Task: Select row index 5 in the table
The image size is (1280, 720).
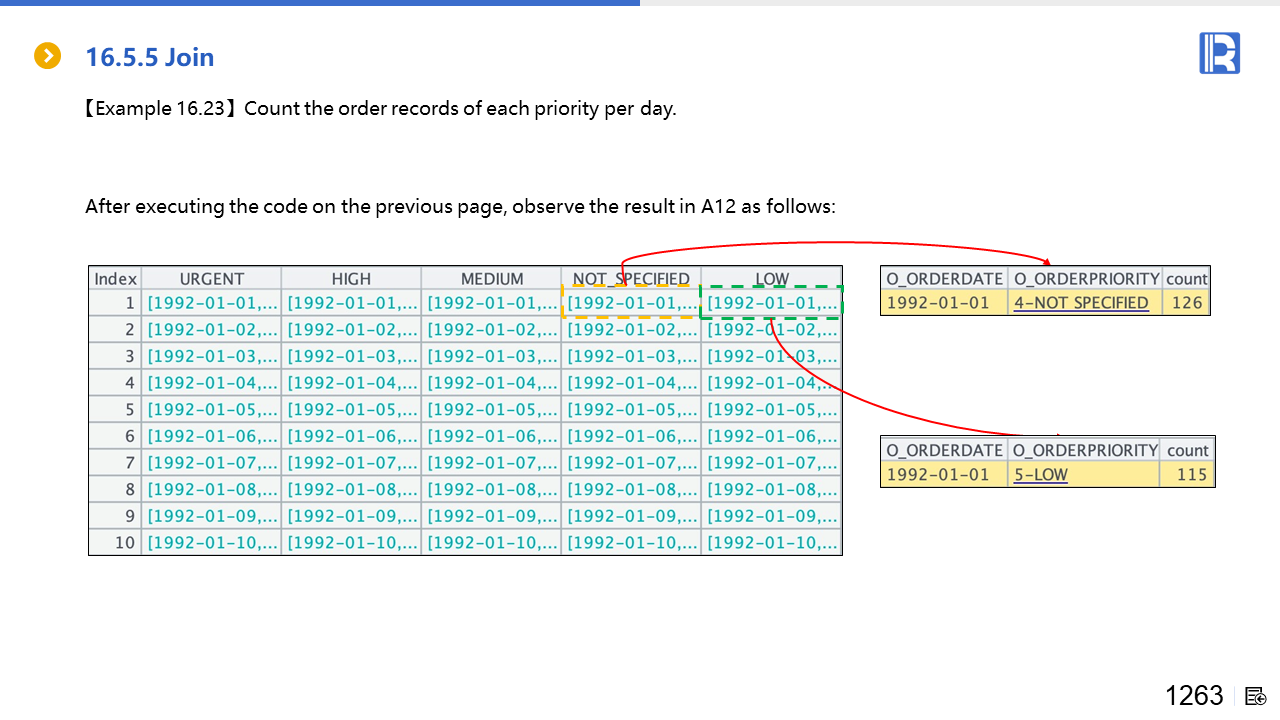Action: (x=116, y=409)
